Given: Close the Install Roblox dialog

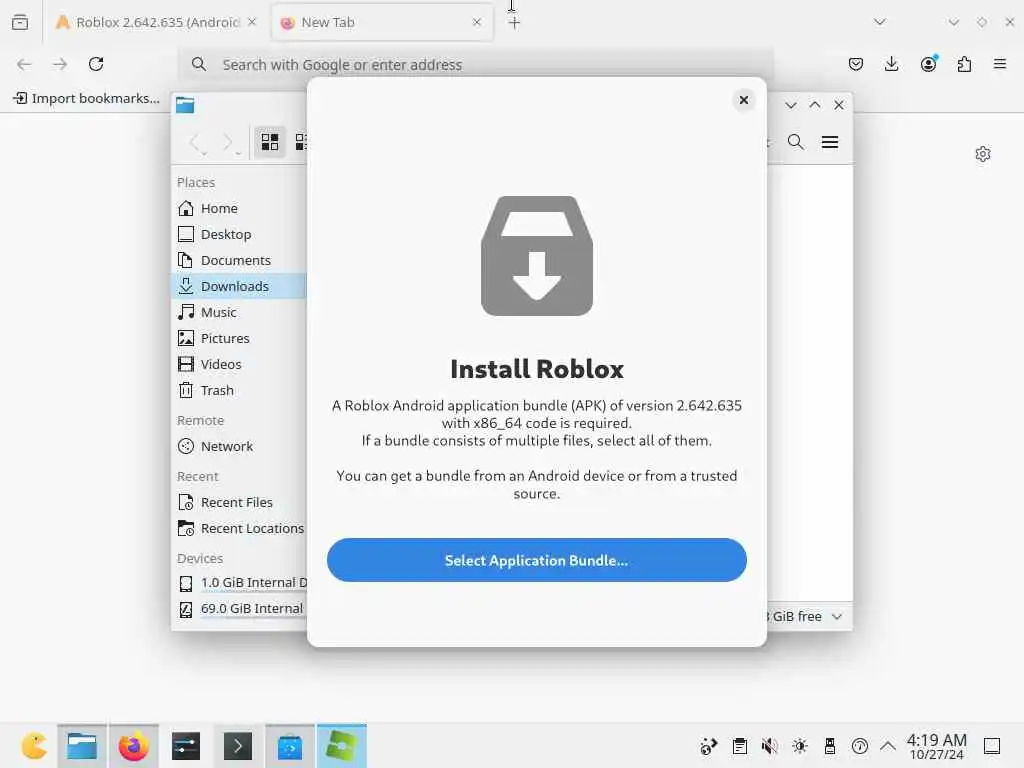Looking at the screenshot, I should click(x=743, y=100).
